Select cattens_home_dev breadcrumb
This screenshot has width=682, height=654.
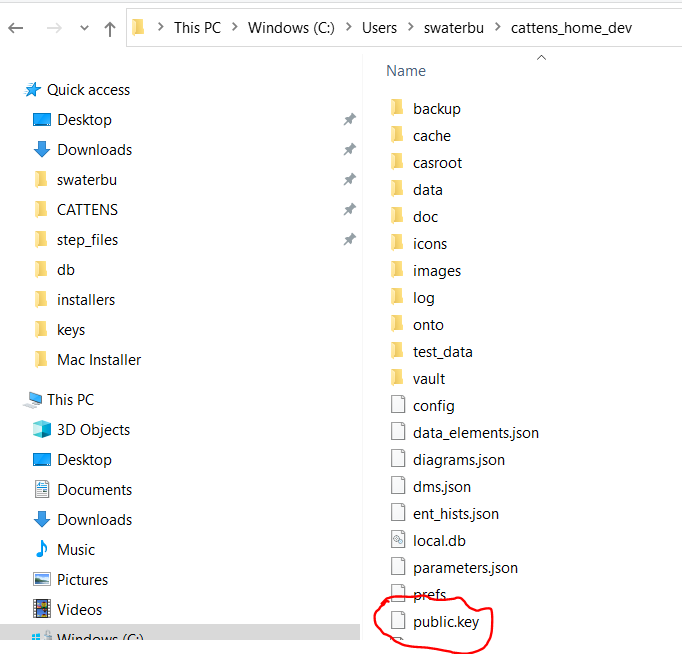coord(571,28)
